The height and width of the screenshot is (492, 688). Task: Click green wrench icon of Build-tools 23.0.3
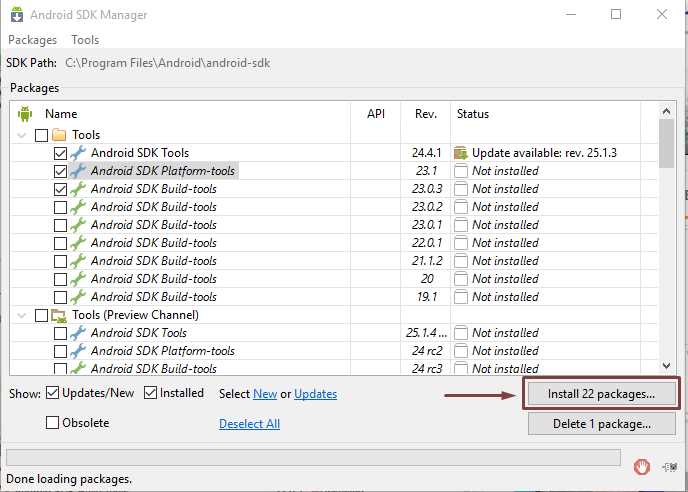[78, 189]
